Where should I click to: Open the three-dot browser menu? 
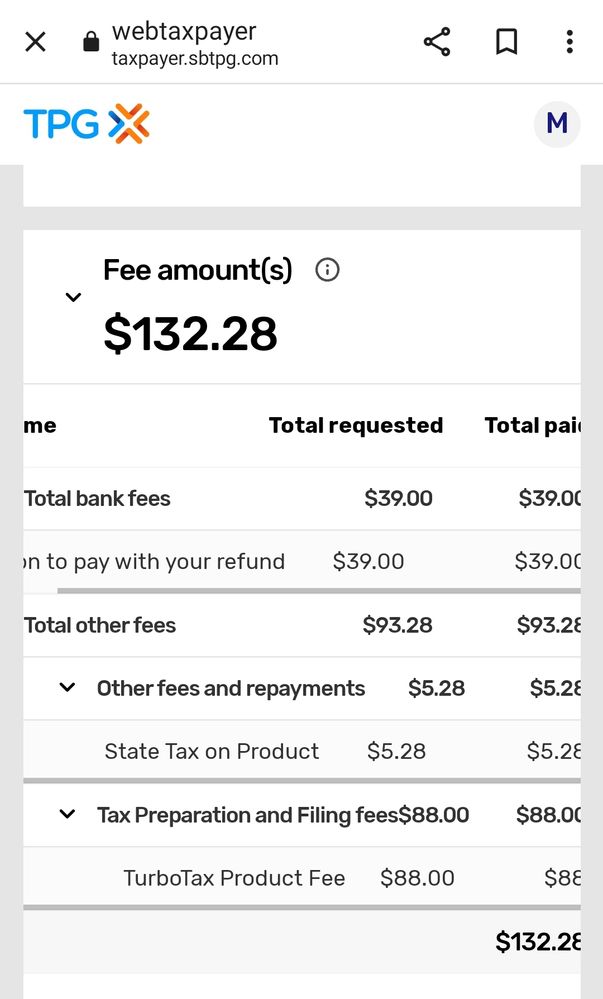[x=569, y=42]
